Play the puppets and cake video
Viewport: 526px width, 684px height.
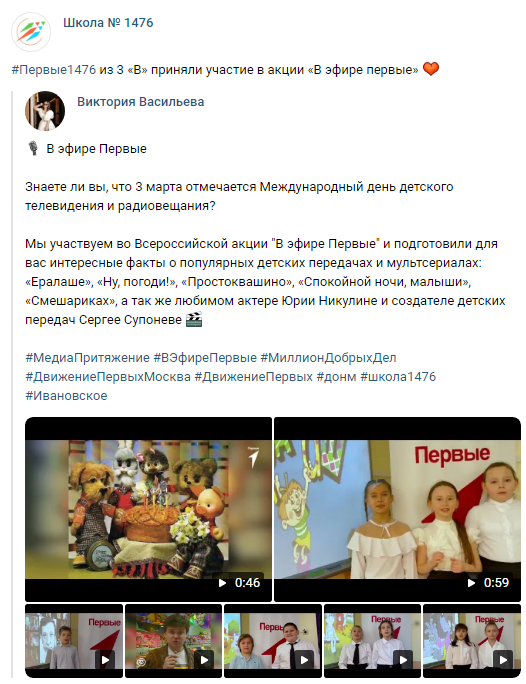tap(148, 509)
